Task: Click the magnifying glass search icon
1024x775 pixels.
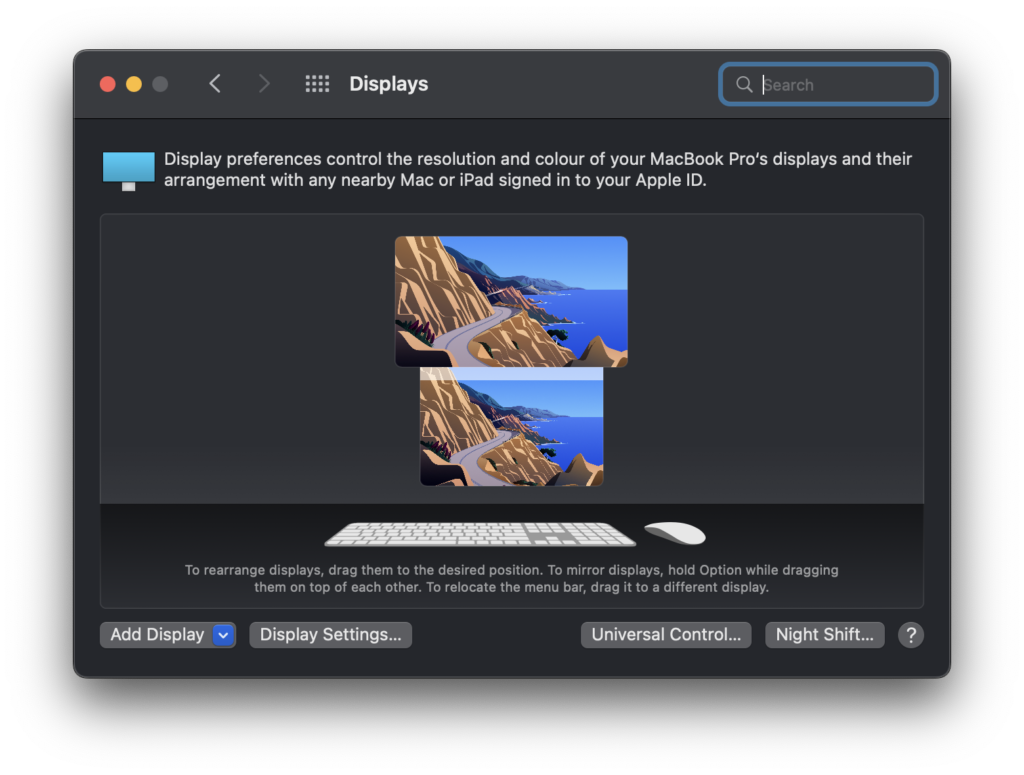Action: [744, 84]
